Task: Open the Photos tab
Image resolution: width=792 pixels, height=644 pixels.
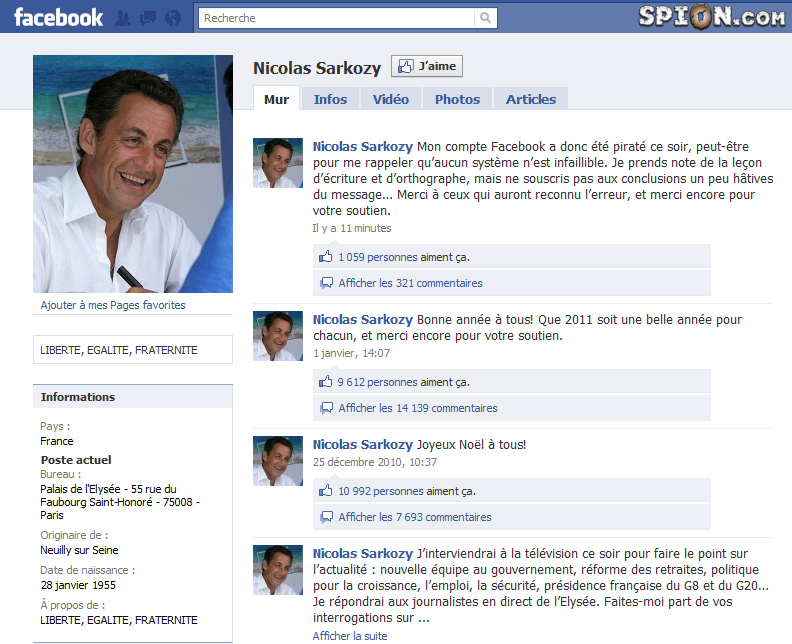Action: (x=458, y=99)
